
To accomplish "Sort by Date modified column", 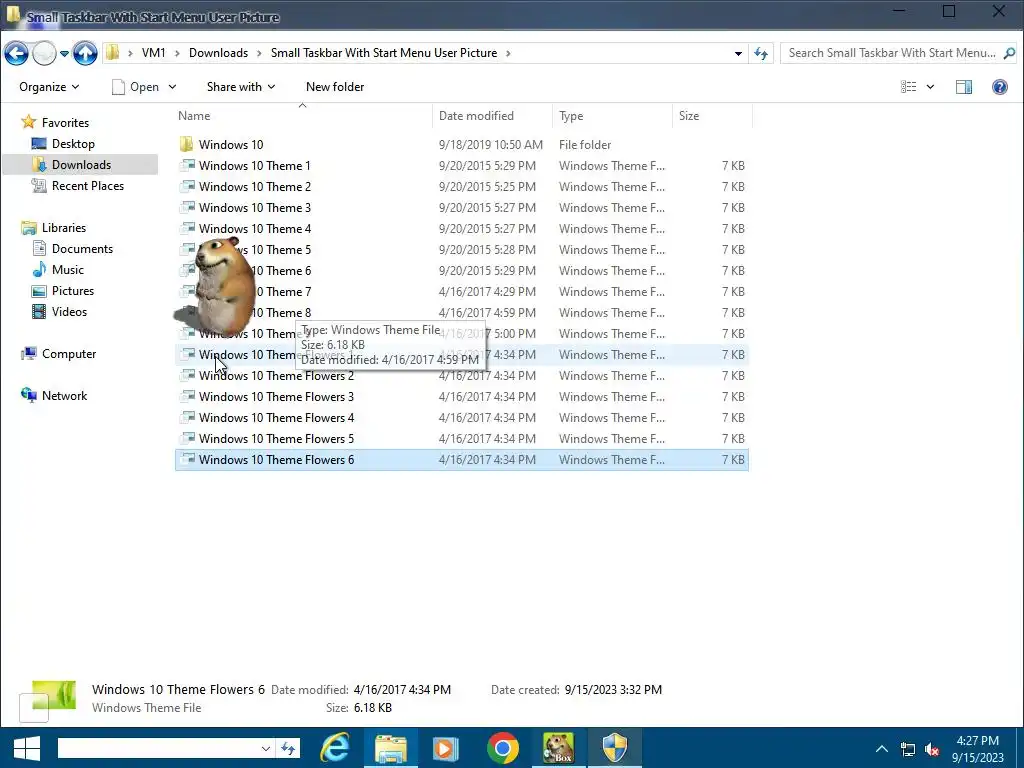I will coord(476,116).
